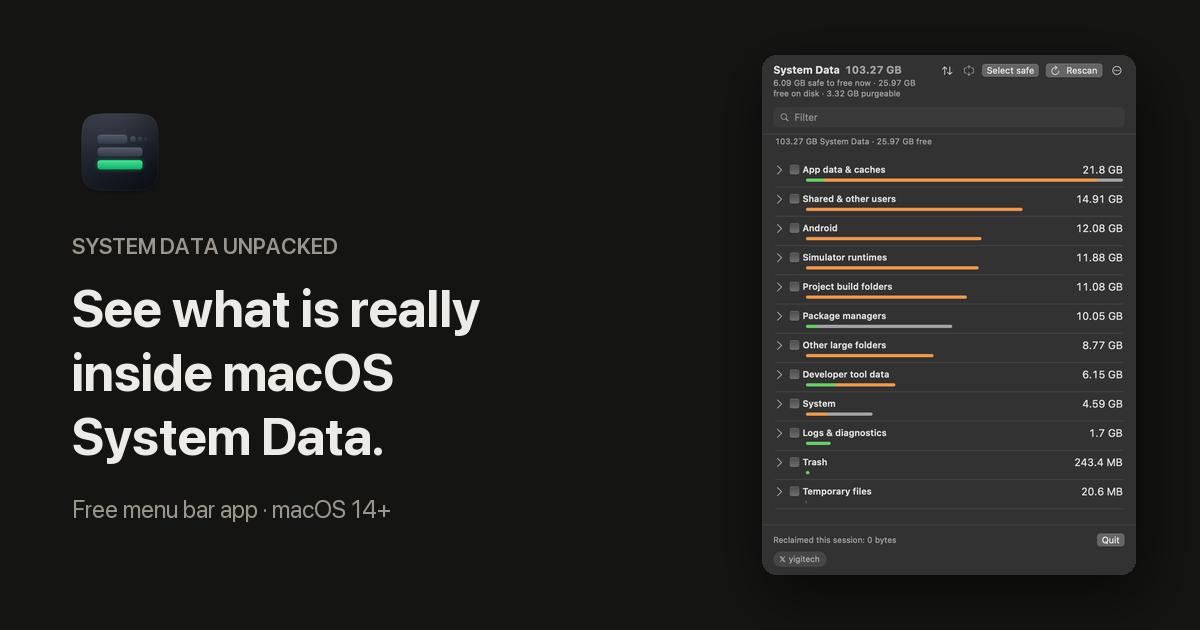
Task: Select the Logs & diagnostics checkbox
Action: coord(794,433)
